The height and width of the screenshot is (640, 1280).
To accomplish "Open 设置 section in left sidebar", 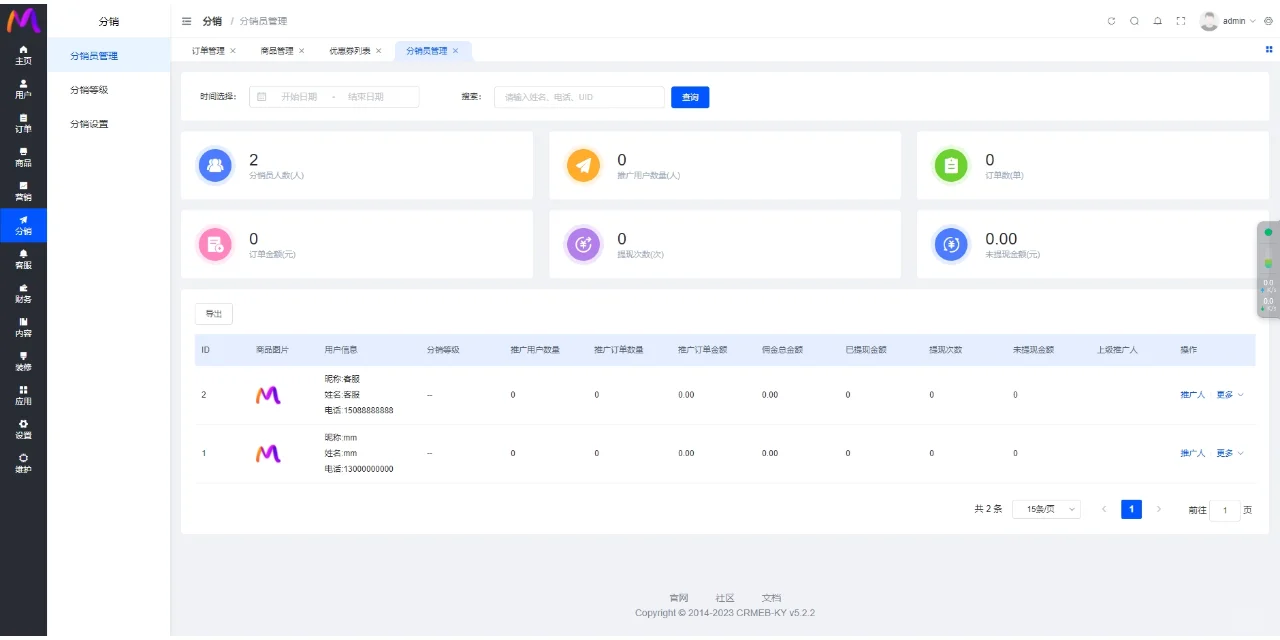I will point(23,429).
